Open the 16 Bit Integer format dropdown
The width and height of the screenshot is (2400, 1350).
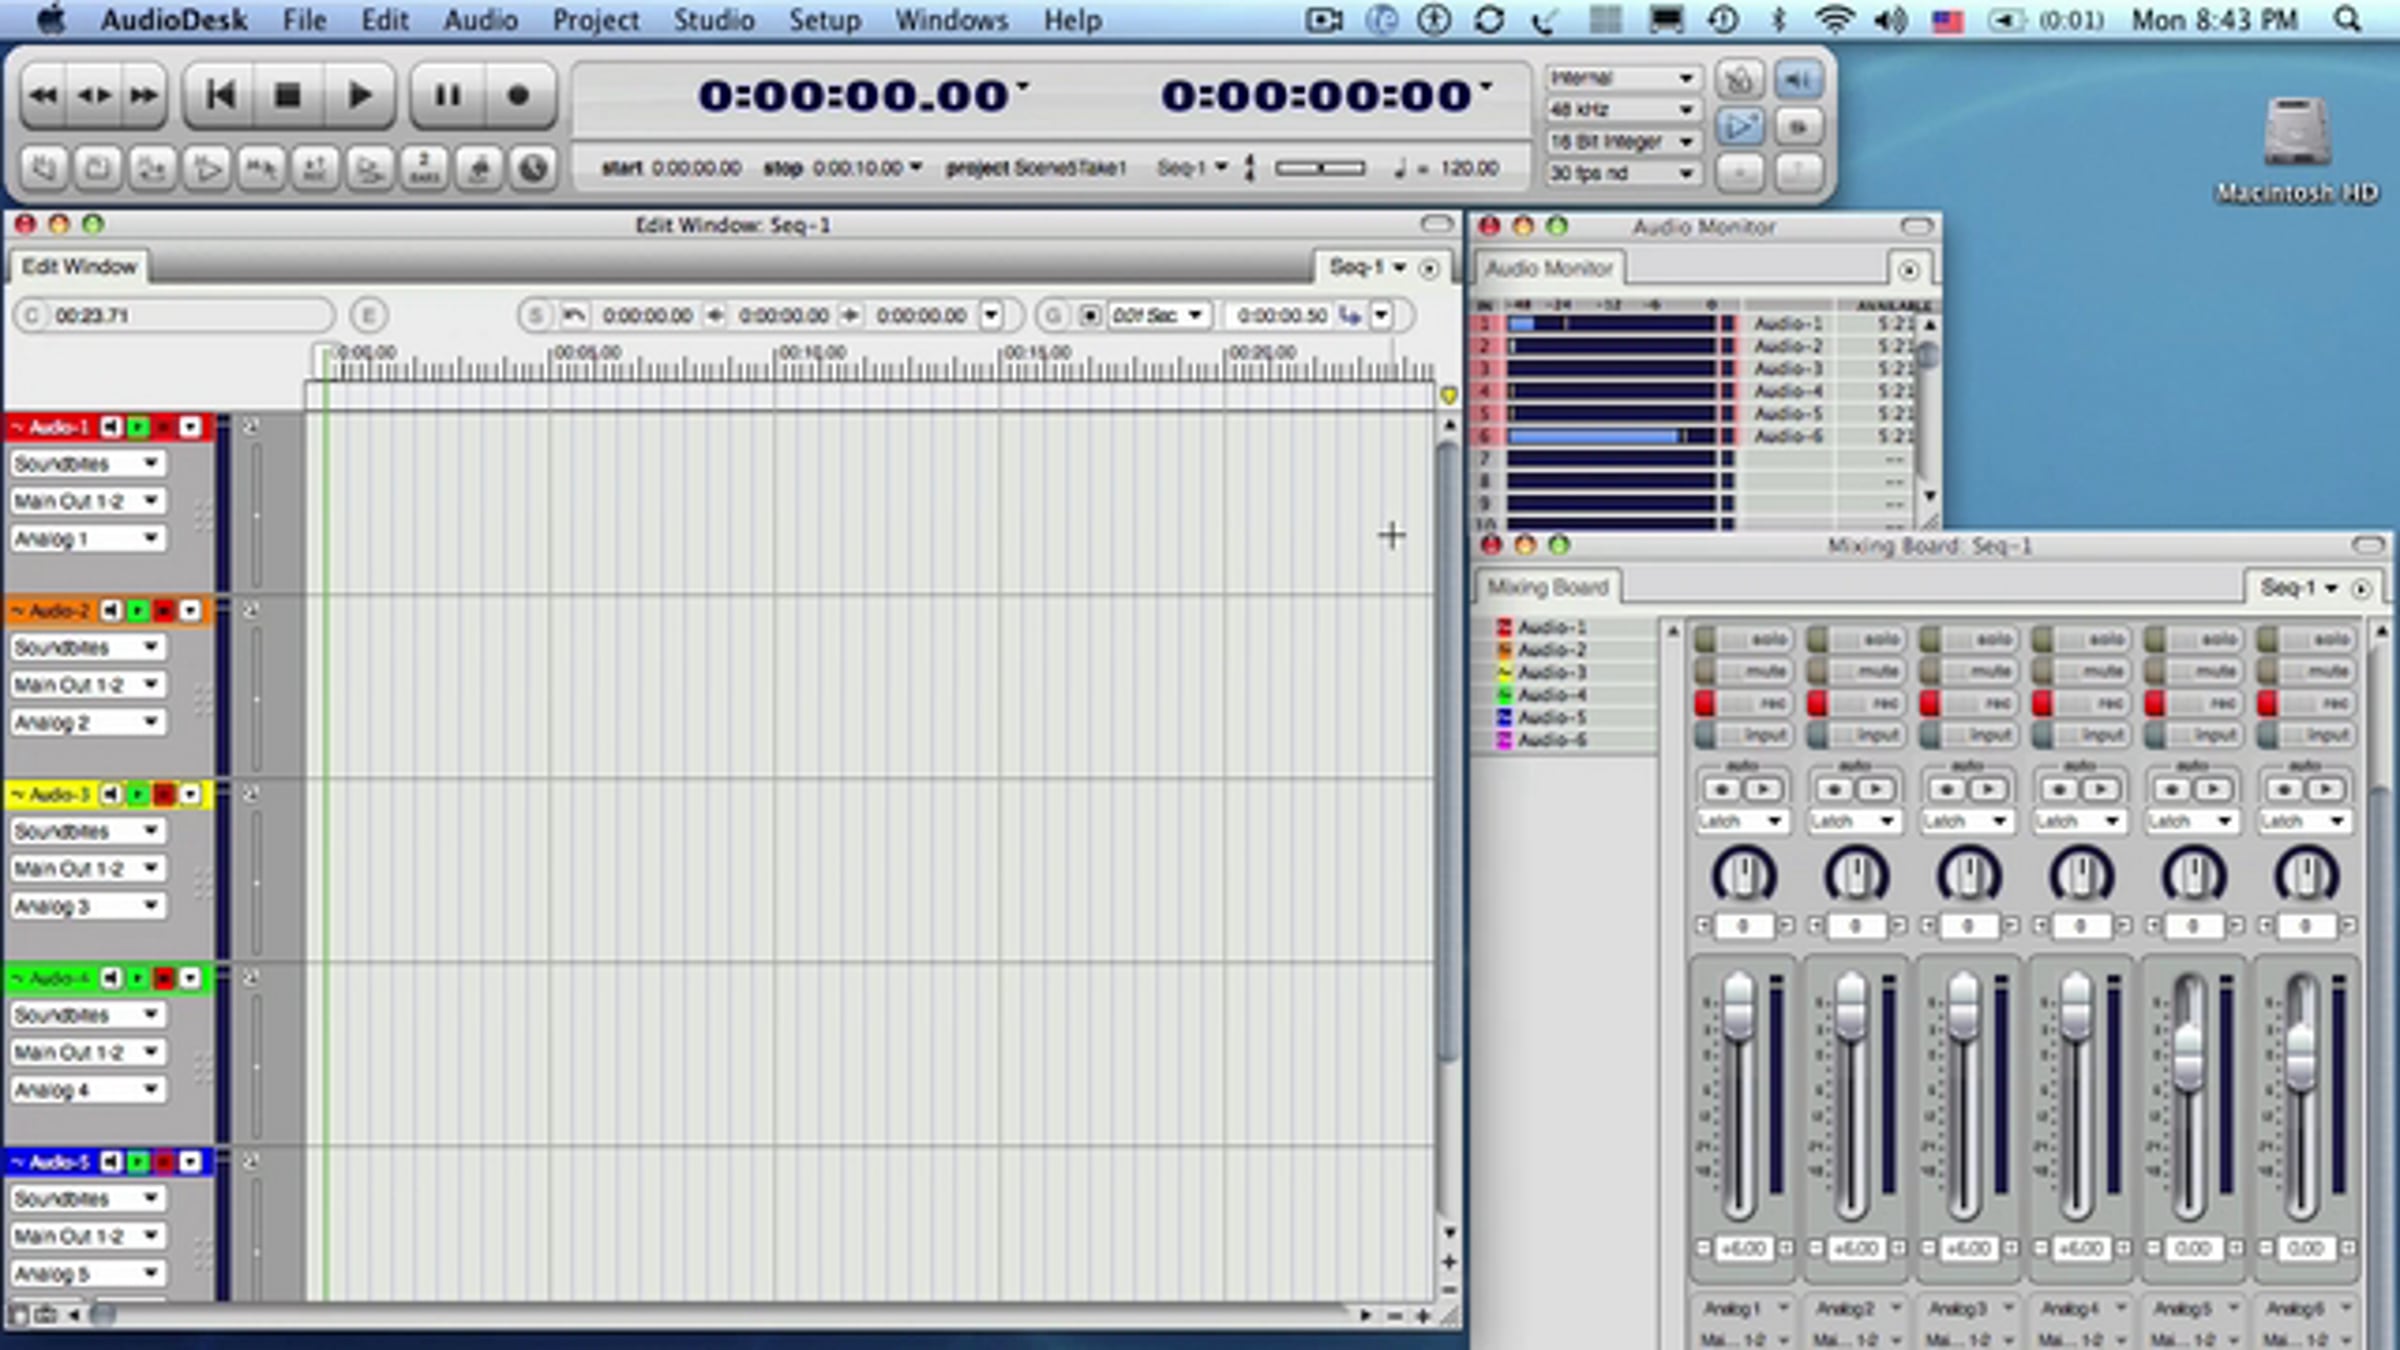point(1621,141)
